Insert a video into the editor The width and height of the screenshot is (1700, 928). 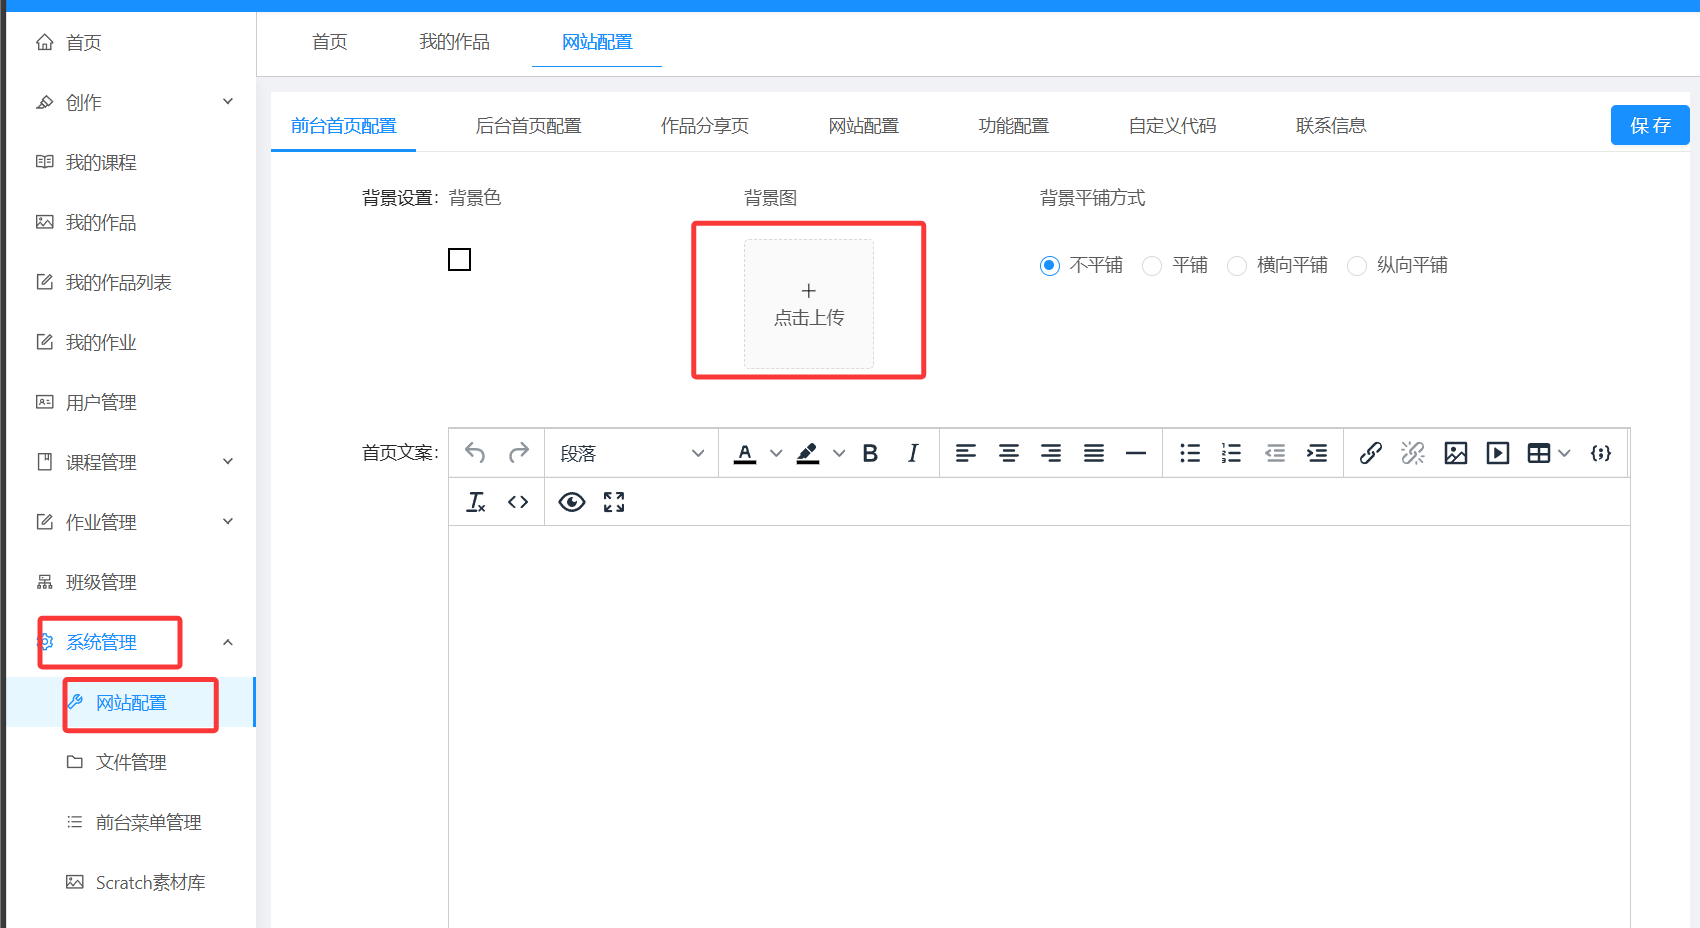pos(1497,453)
